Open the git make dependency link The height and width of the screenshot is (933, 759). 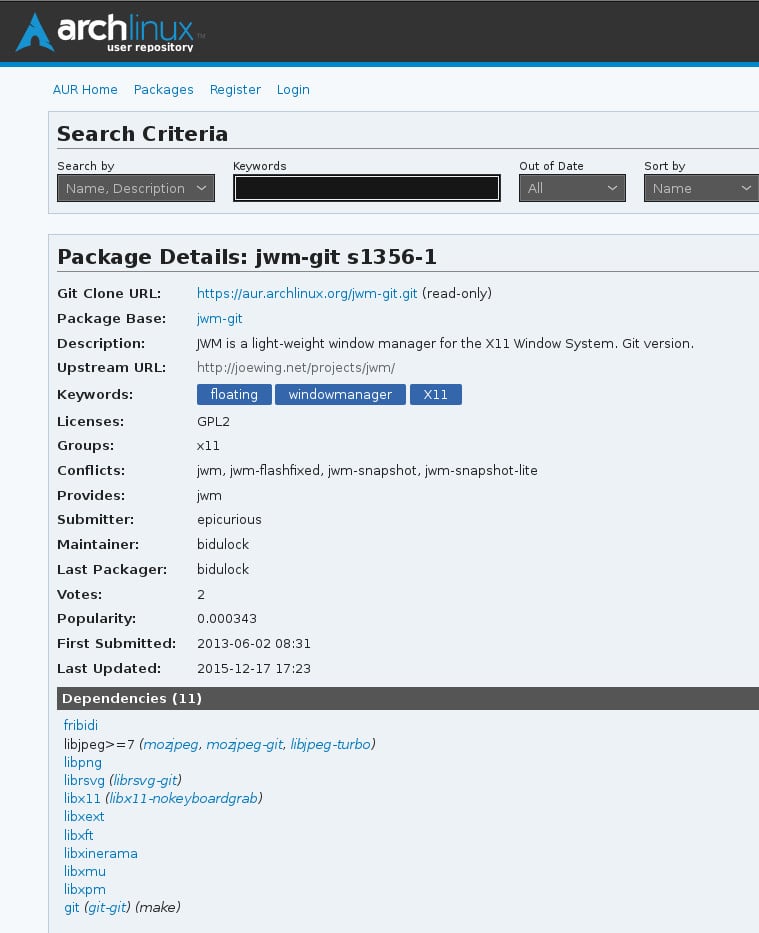pyautogui.click(x=71, y=907)
